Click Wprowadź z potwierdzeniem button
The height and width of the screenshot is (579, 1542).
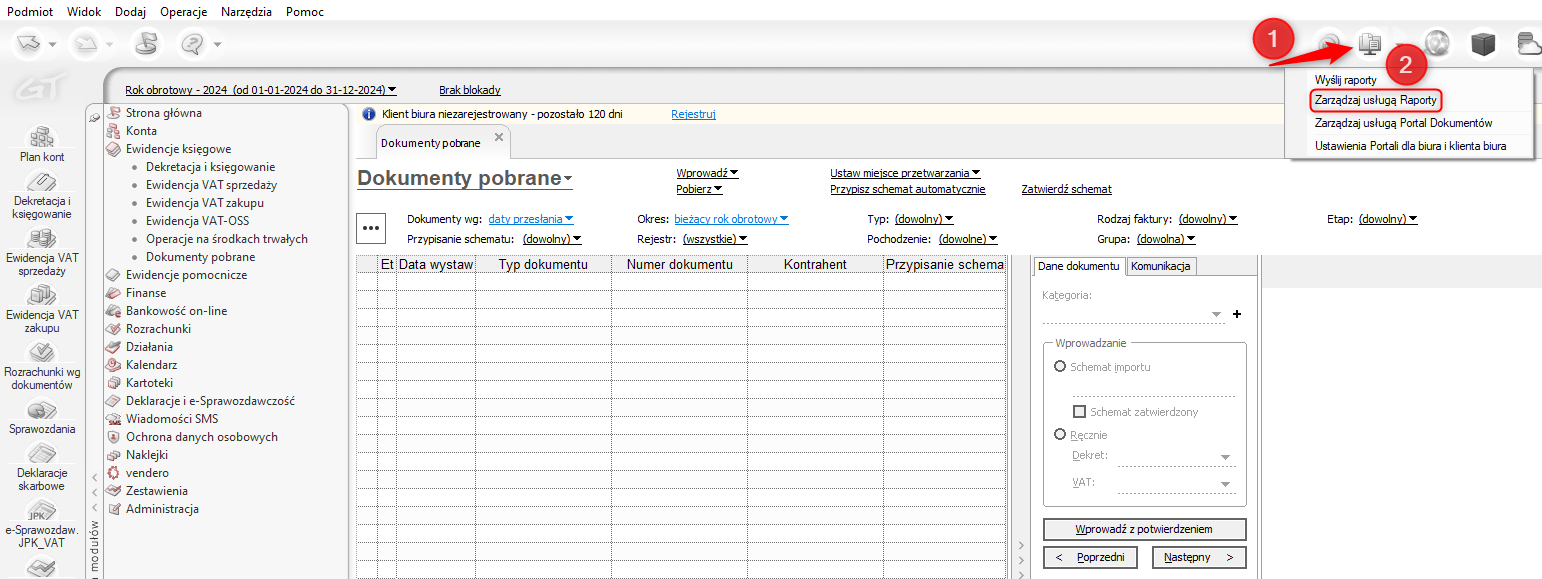coord(1144,529)
